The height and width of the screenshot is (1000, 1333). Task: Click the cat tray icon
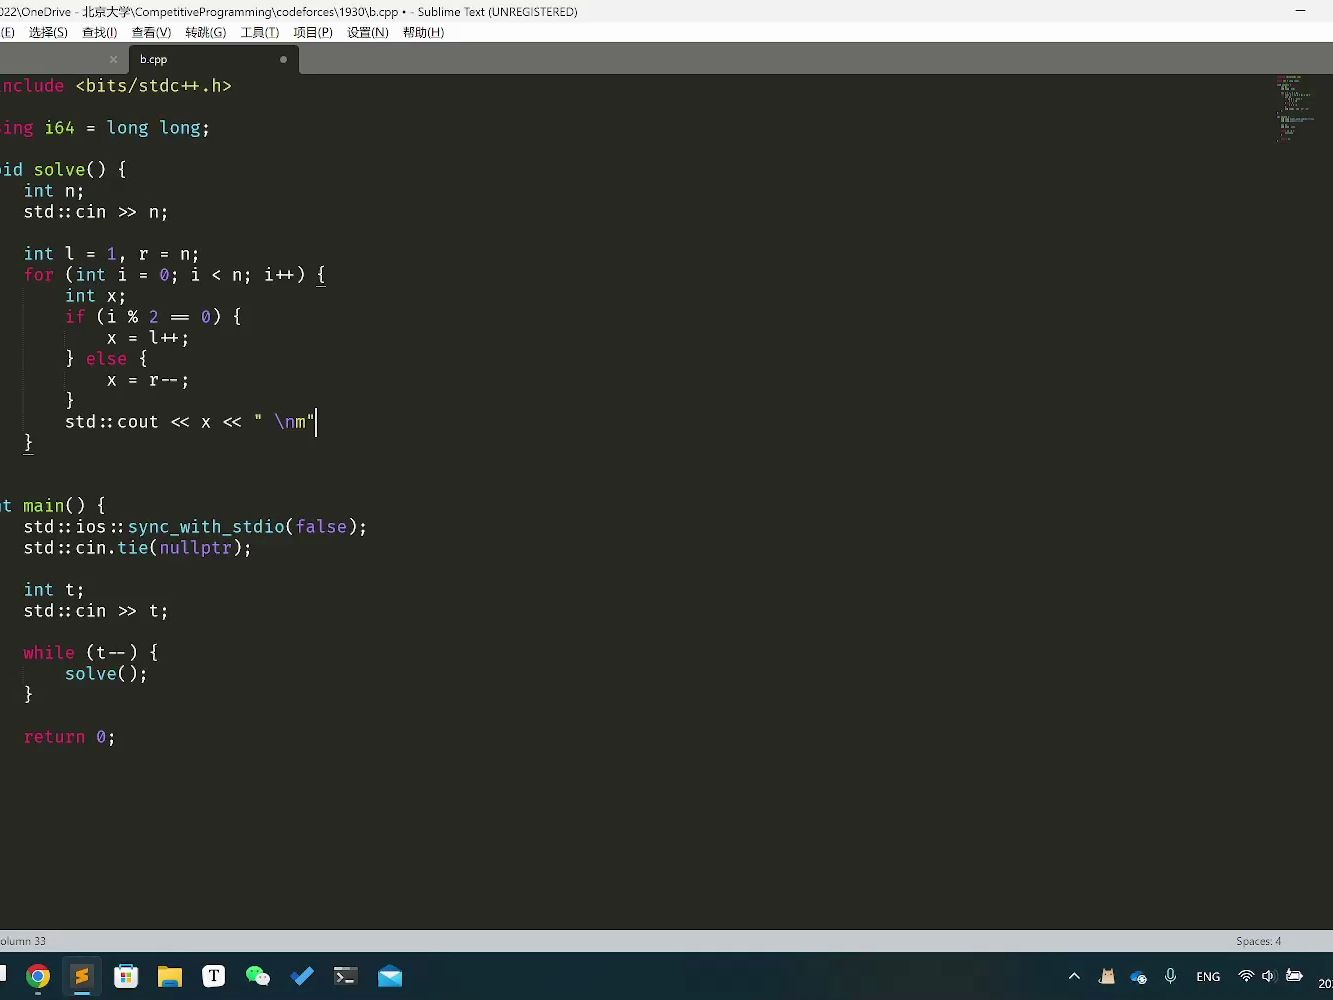(x=1107, y=977)
